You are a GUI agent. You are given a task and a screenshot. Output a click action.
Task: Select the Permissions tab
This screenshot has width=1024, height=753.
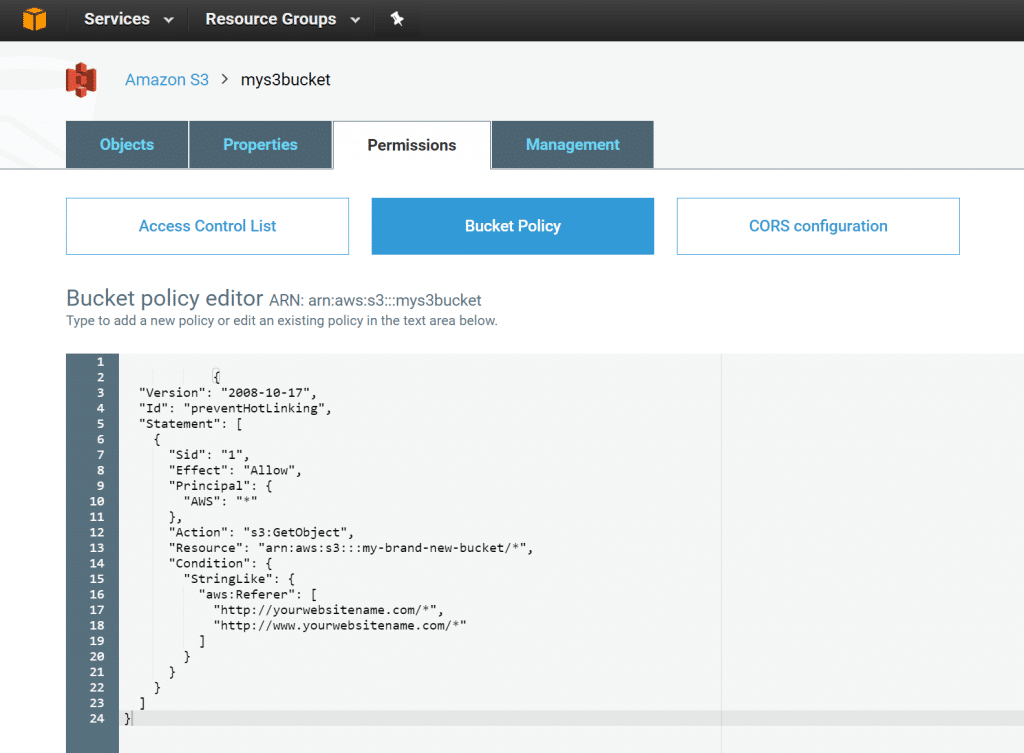pos(411,144)
